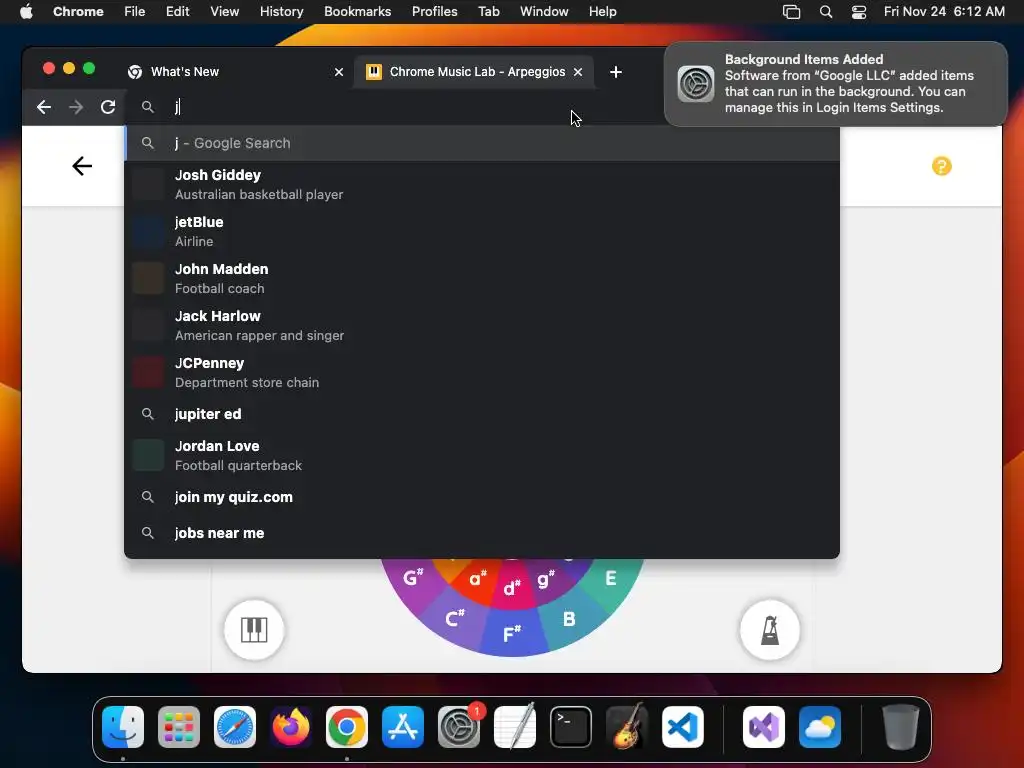The image size is (1024, 768).
Task: Reload the current page
Action: (108, 107)
